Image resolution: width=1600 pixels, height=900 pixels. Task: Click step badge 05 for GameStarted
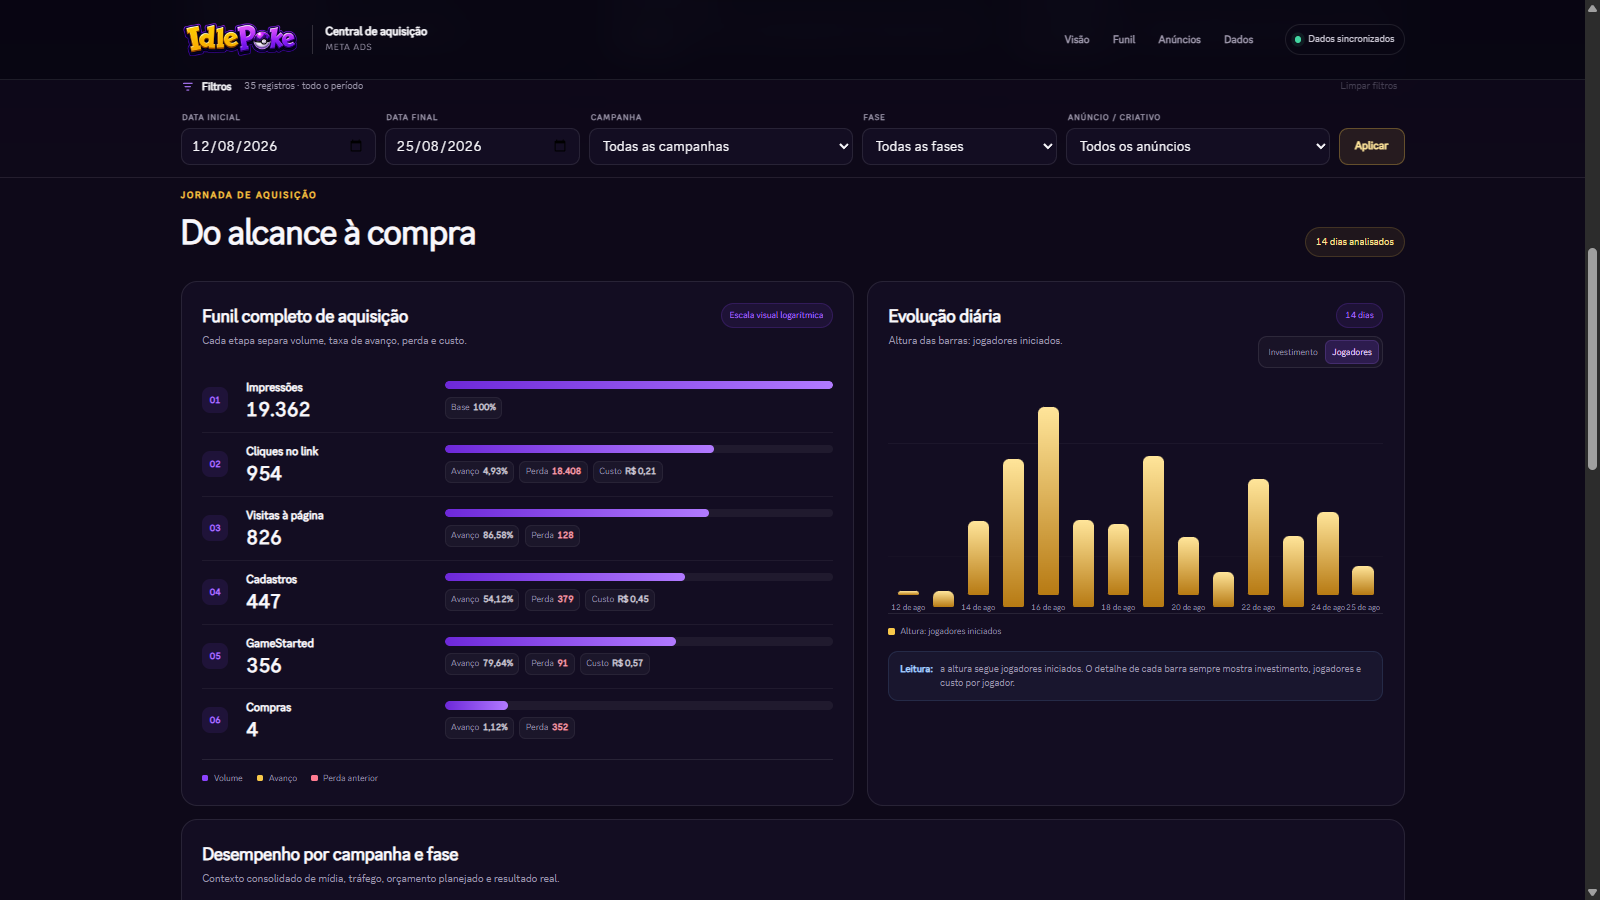point(215,656)
